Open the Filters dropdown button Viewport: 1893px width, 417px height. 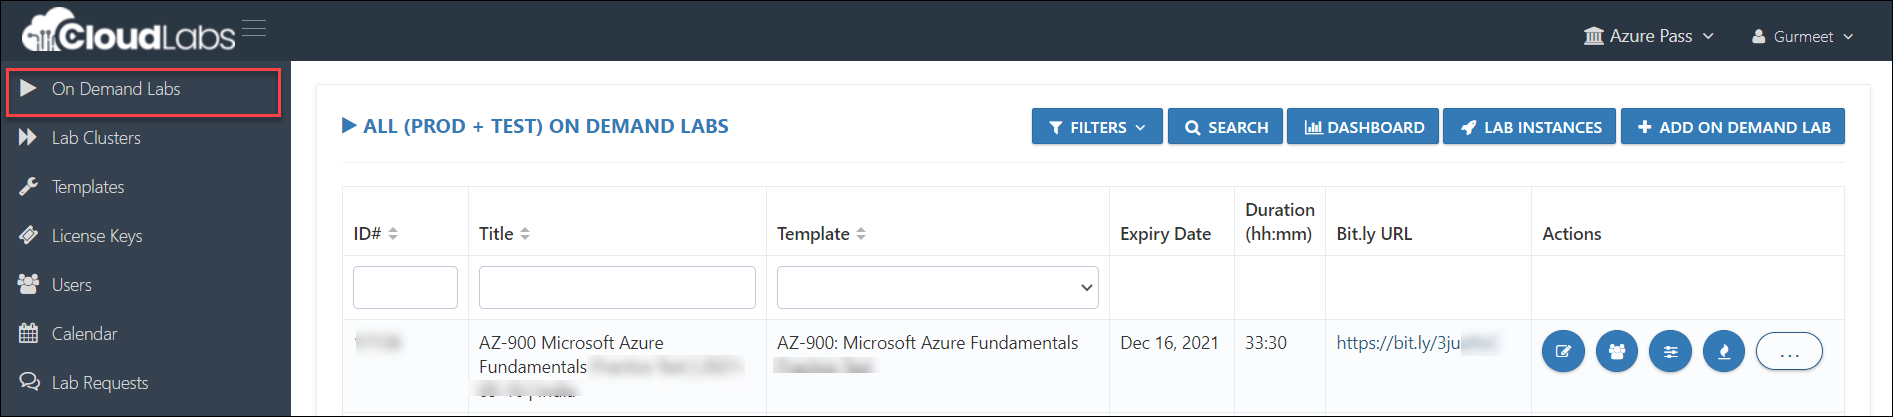[x=1097, y=127]
